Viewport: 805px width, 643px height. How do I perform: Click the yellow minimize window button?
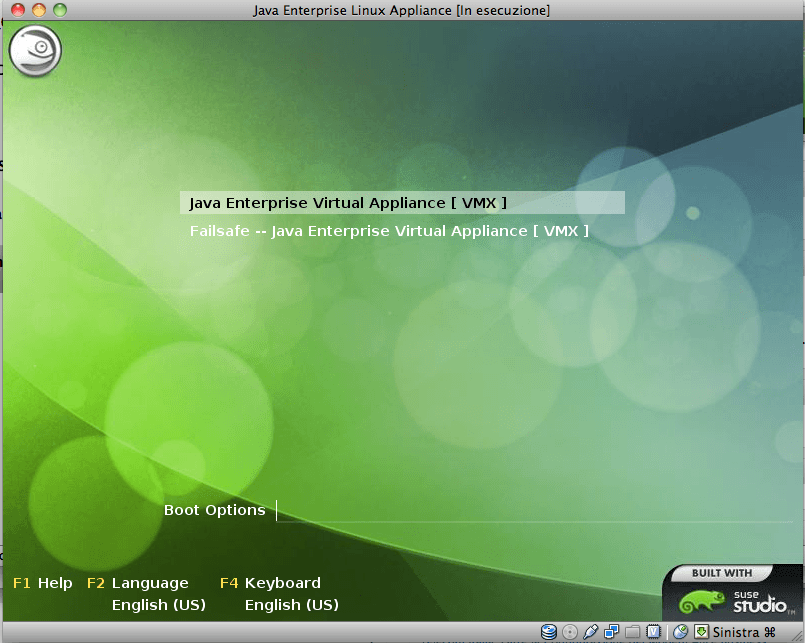(39, 10)
